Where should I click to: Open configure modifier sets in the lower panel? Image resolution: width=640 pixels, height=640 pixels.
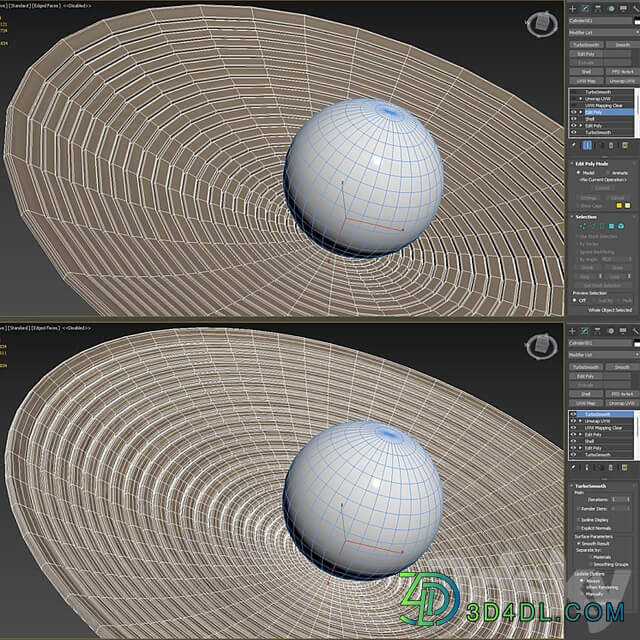(624, 468)
